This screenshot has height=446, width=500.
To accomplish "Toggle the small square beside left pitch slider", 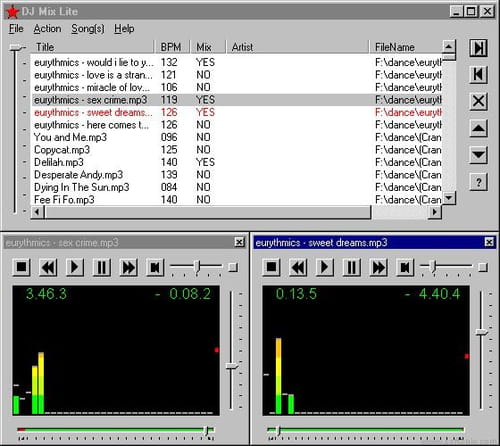I will click(233, 267).
